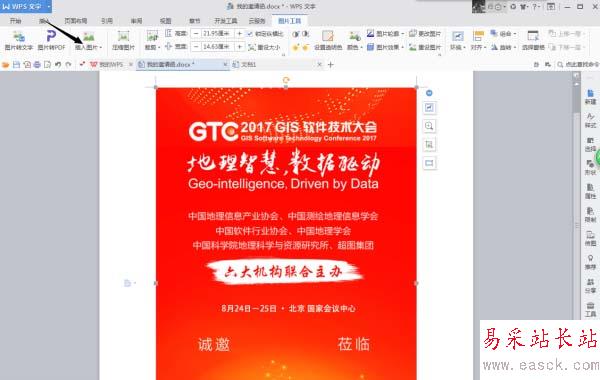
Task: Click the redo arrow icon
Action: 68,65
